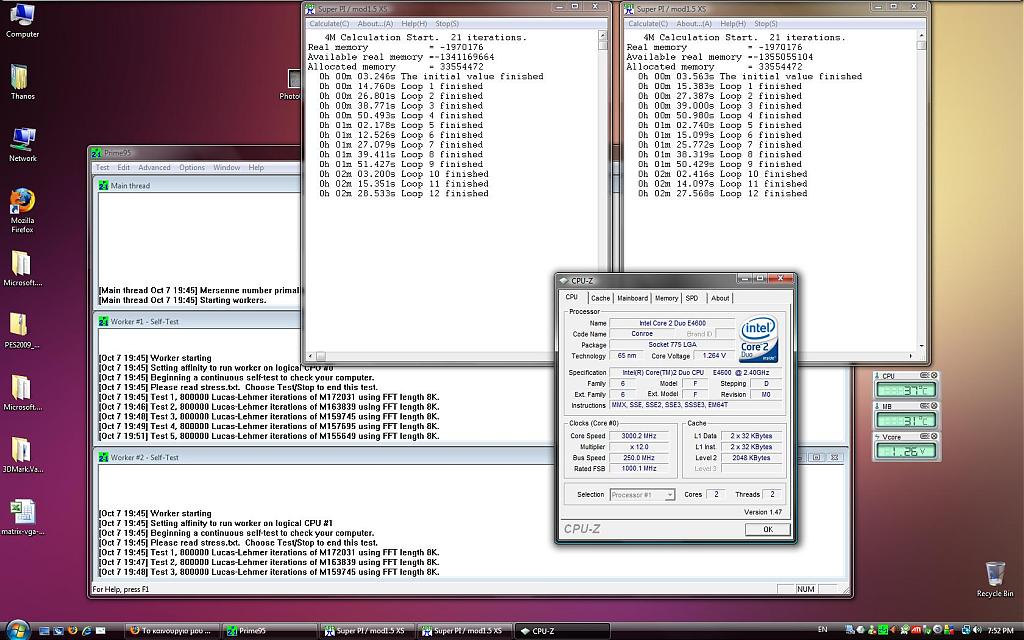Screen dimensions: 1024x640
Task: Select the CPU tab in CPU-Z
Action: pyautogui.click(x=571, y=297)
